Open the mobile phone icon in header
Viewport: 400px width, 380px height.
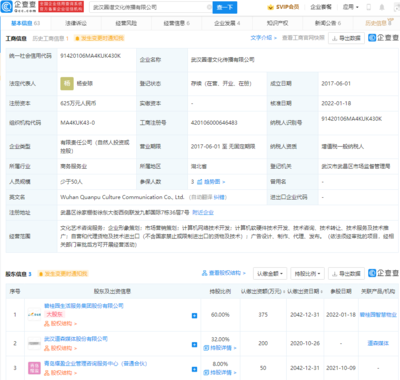[369, 7]
